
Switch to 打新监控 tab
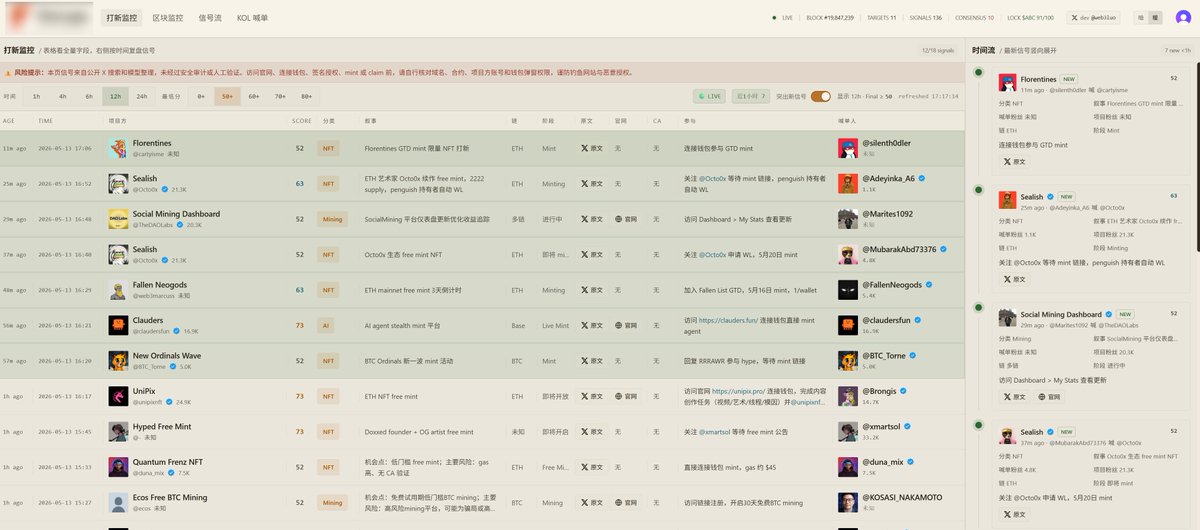[123, 18]
